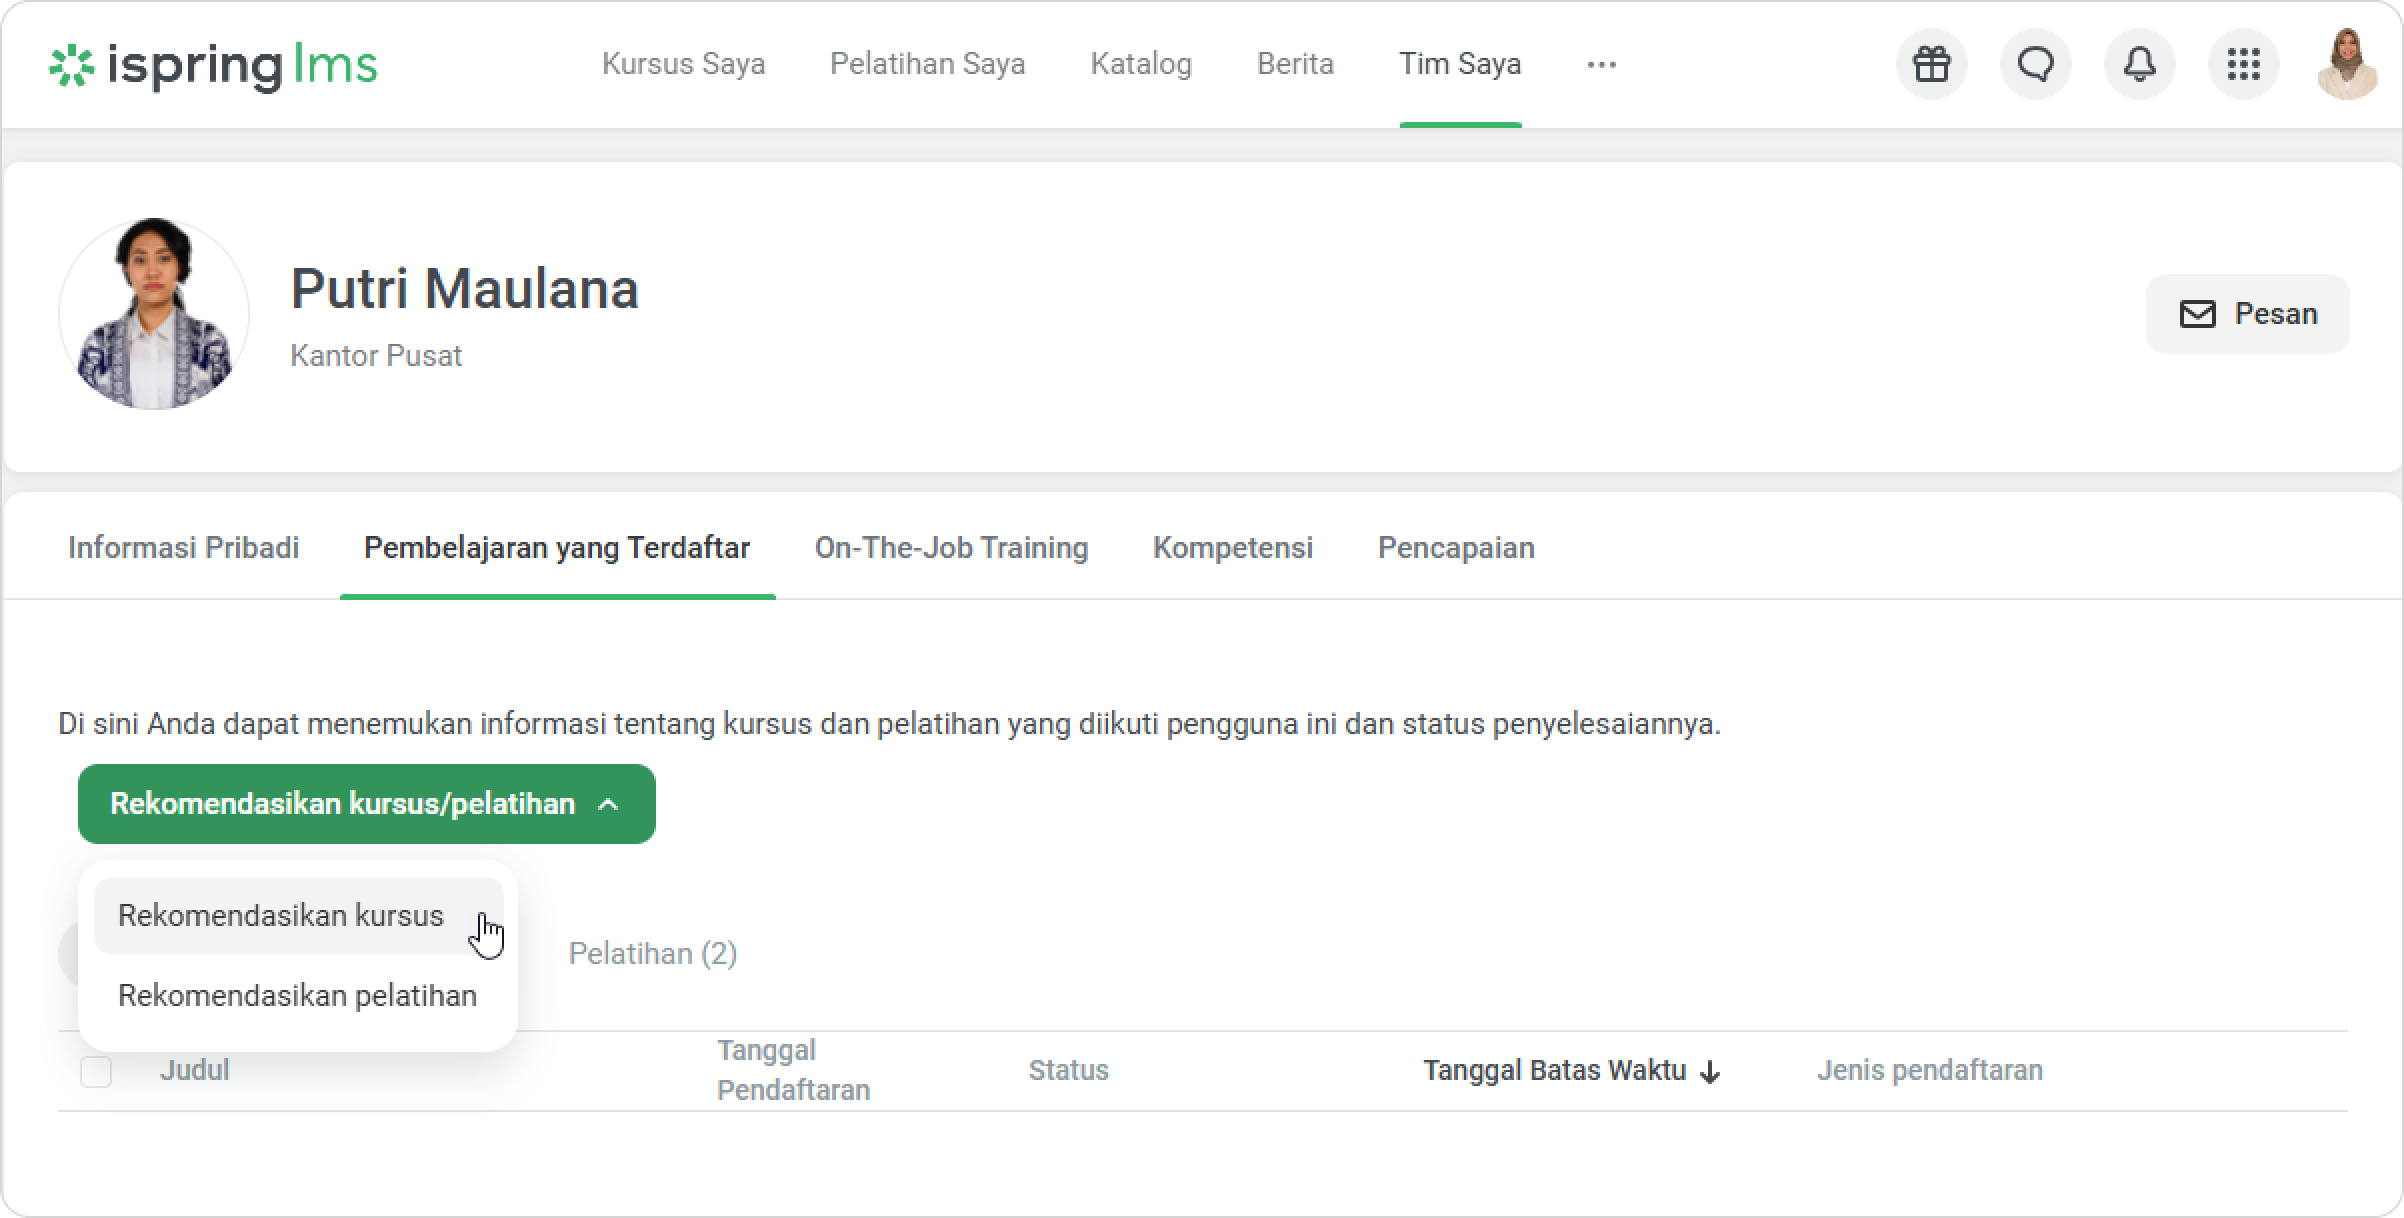Send a message with Pesan button
This screenshot has height=1218, width=2404.
[x=2247, y=314]
